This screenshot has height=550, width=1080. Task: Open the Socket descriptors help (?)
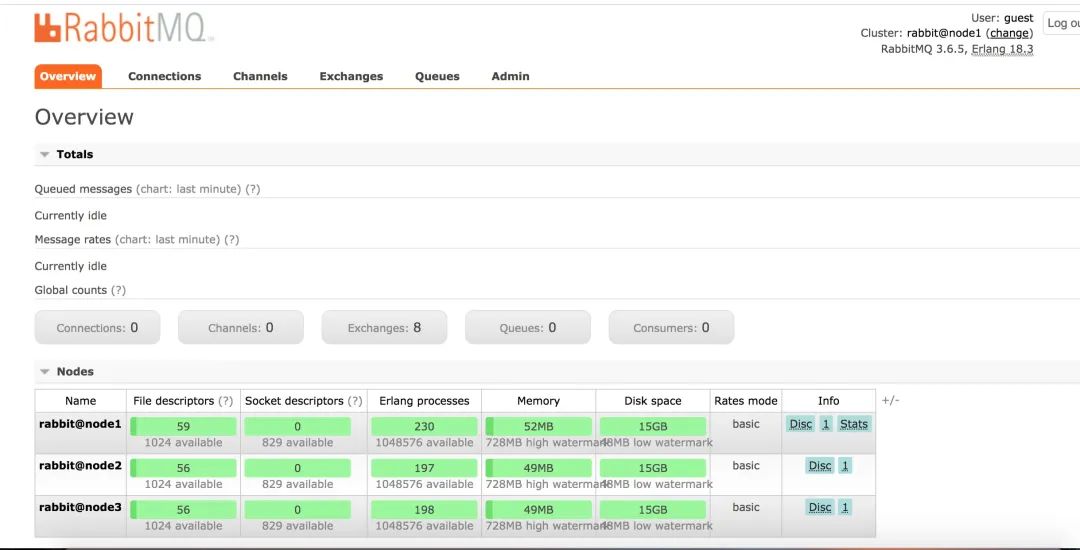355,401
